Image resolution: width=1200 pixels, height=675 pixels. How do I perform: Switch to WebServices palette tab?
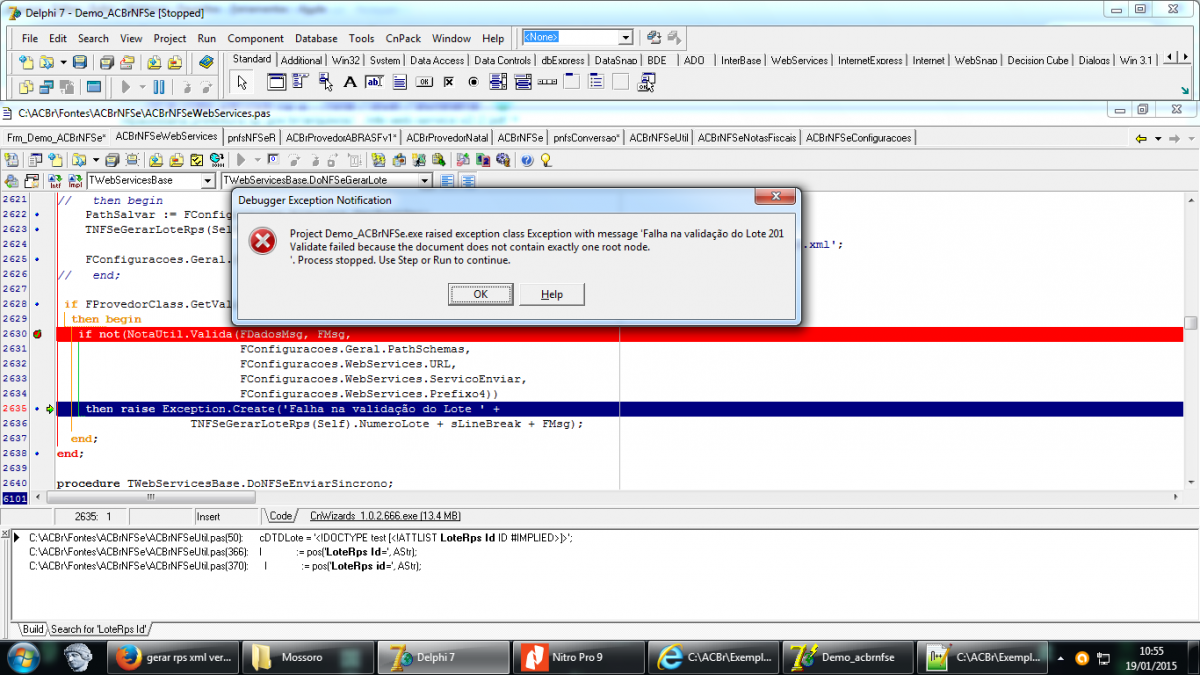coord(800,60)
